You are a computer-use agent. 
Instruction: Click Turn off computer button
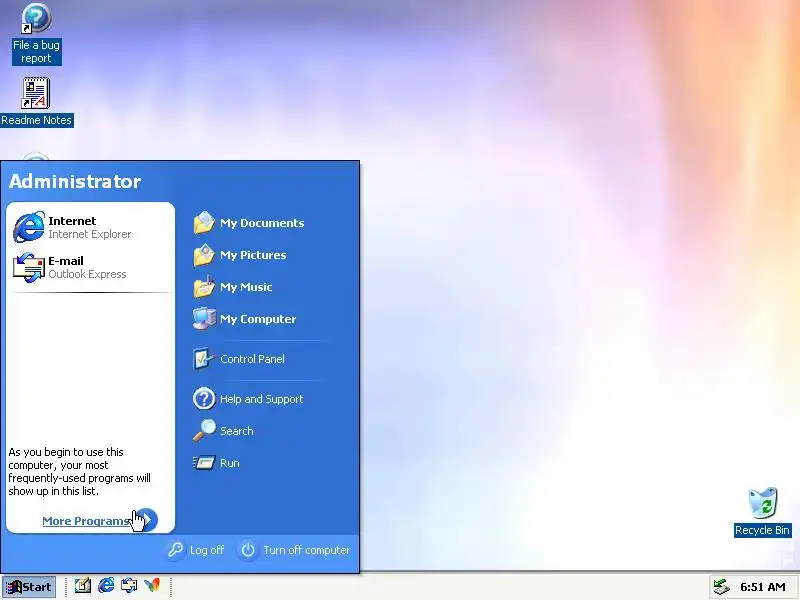click(295, 550)
